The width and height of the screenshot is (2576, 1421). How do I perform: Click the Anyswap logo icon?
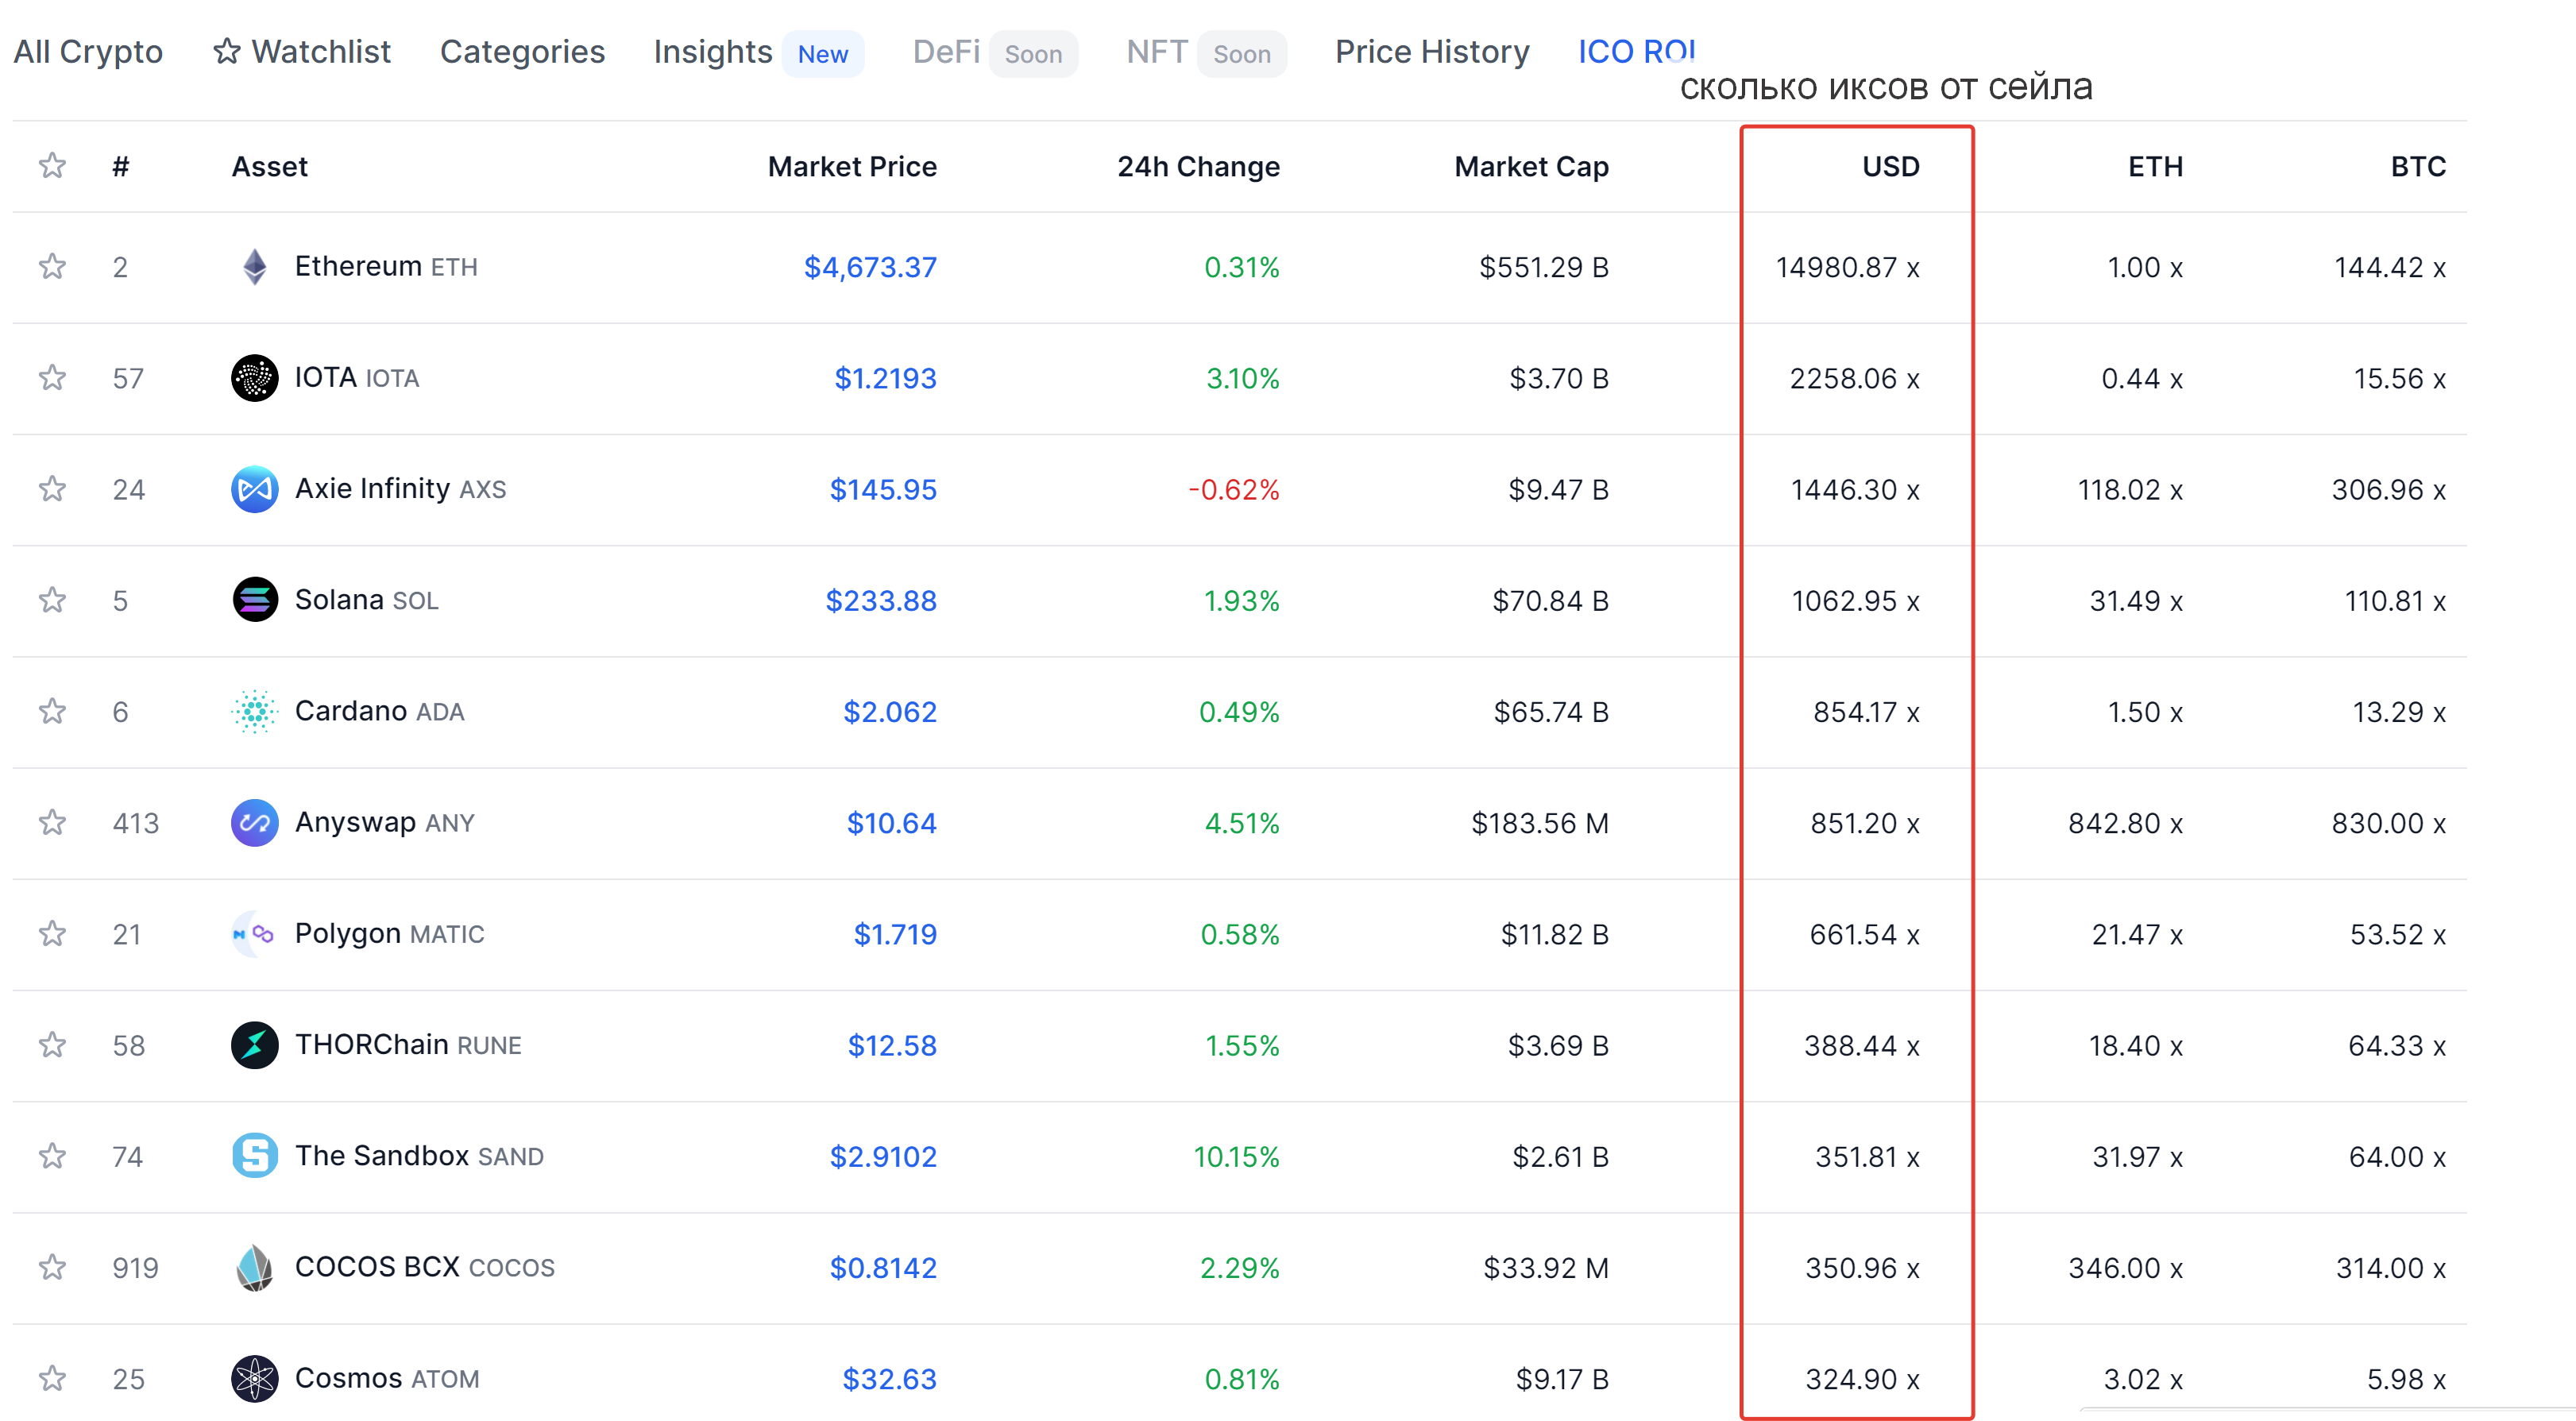click(x=255, y=823)
